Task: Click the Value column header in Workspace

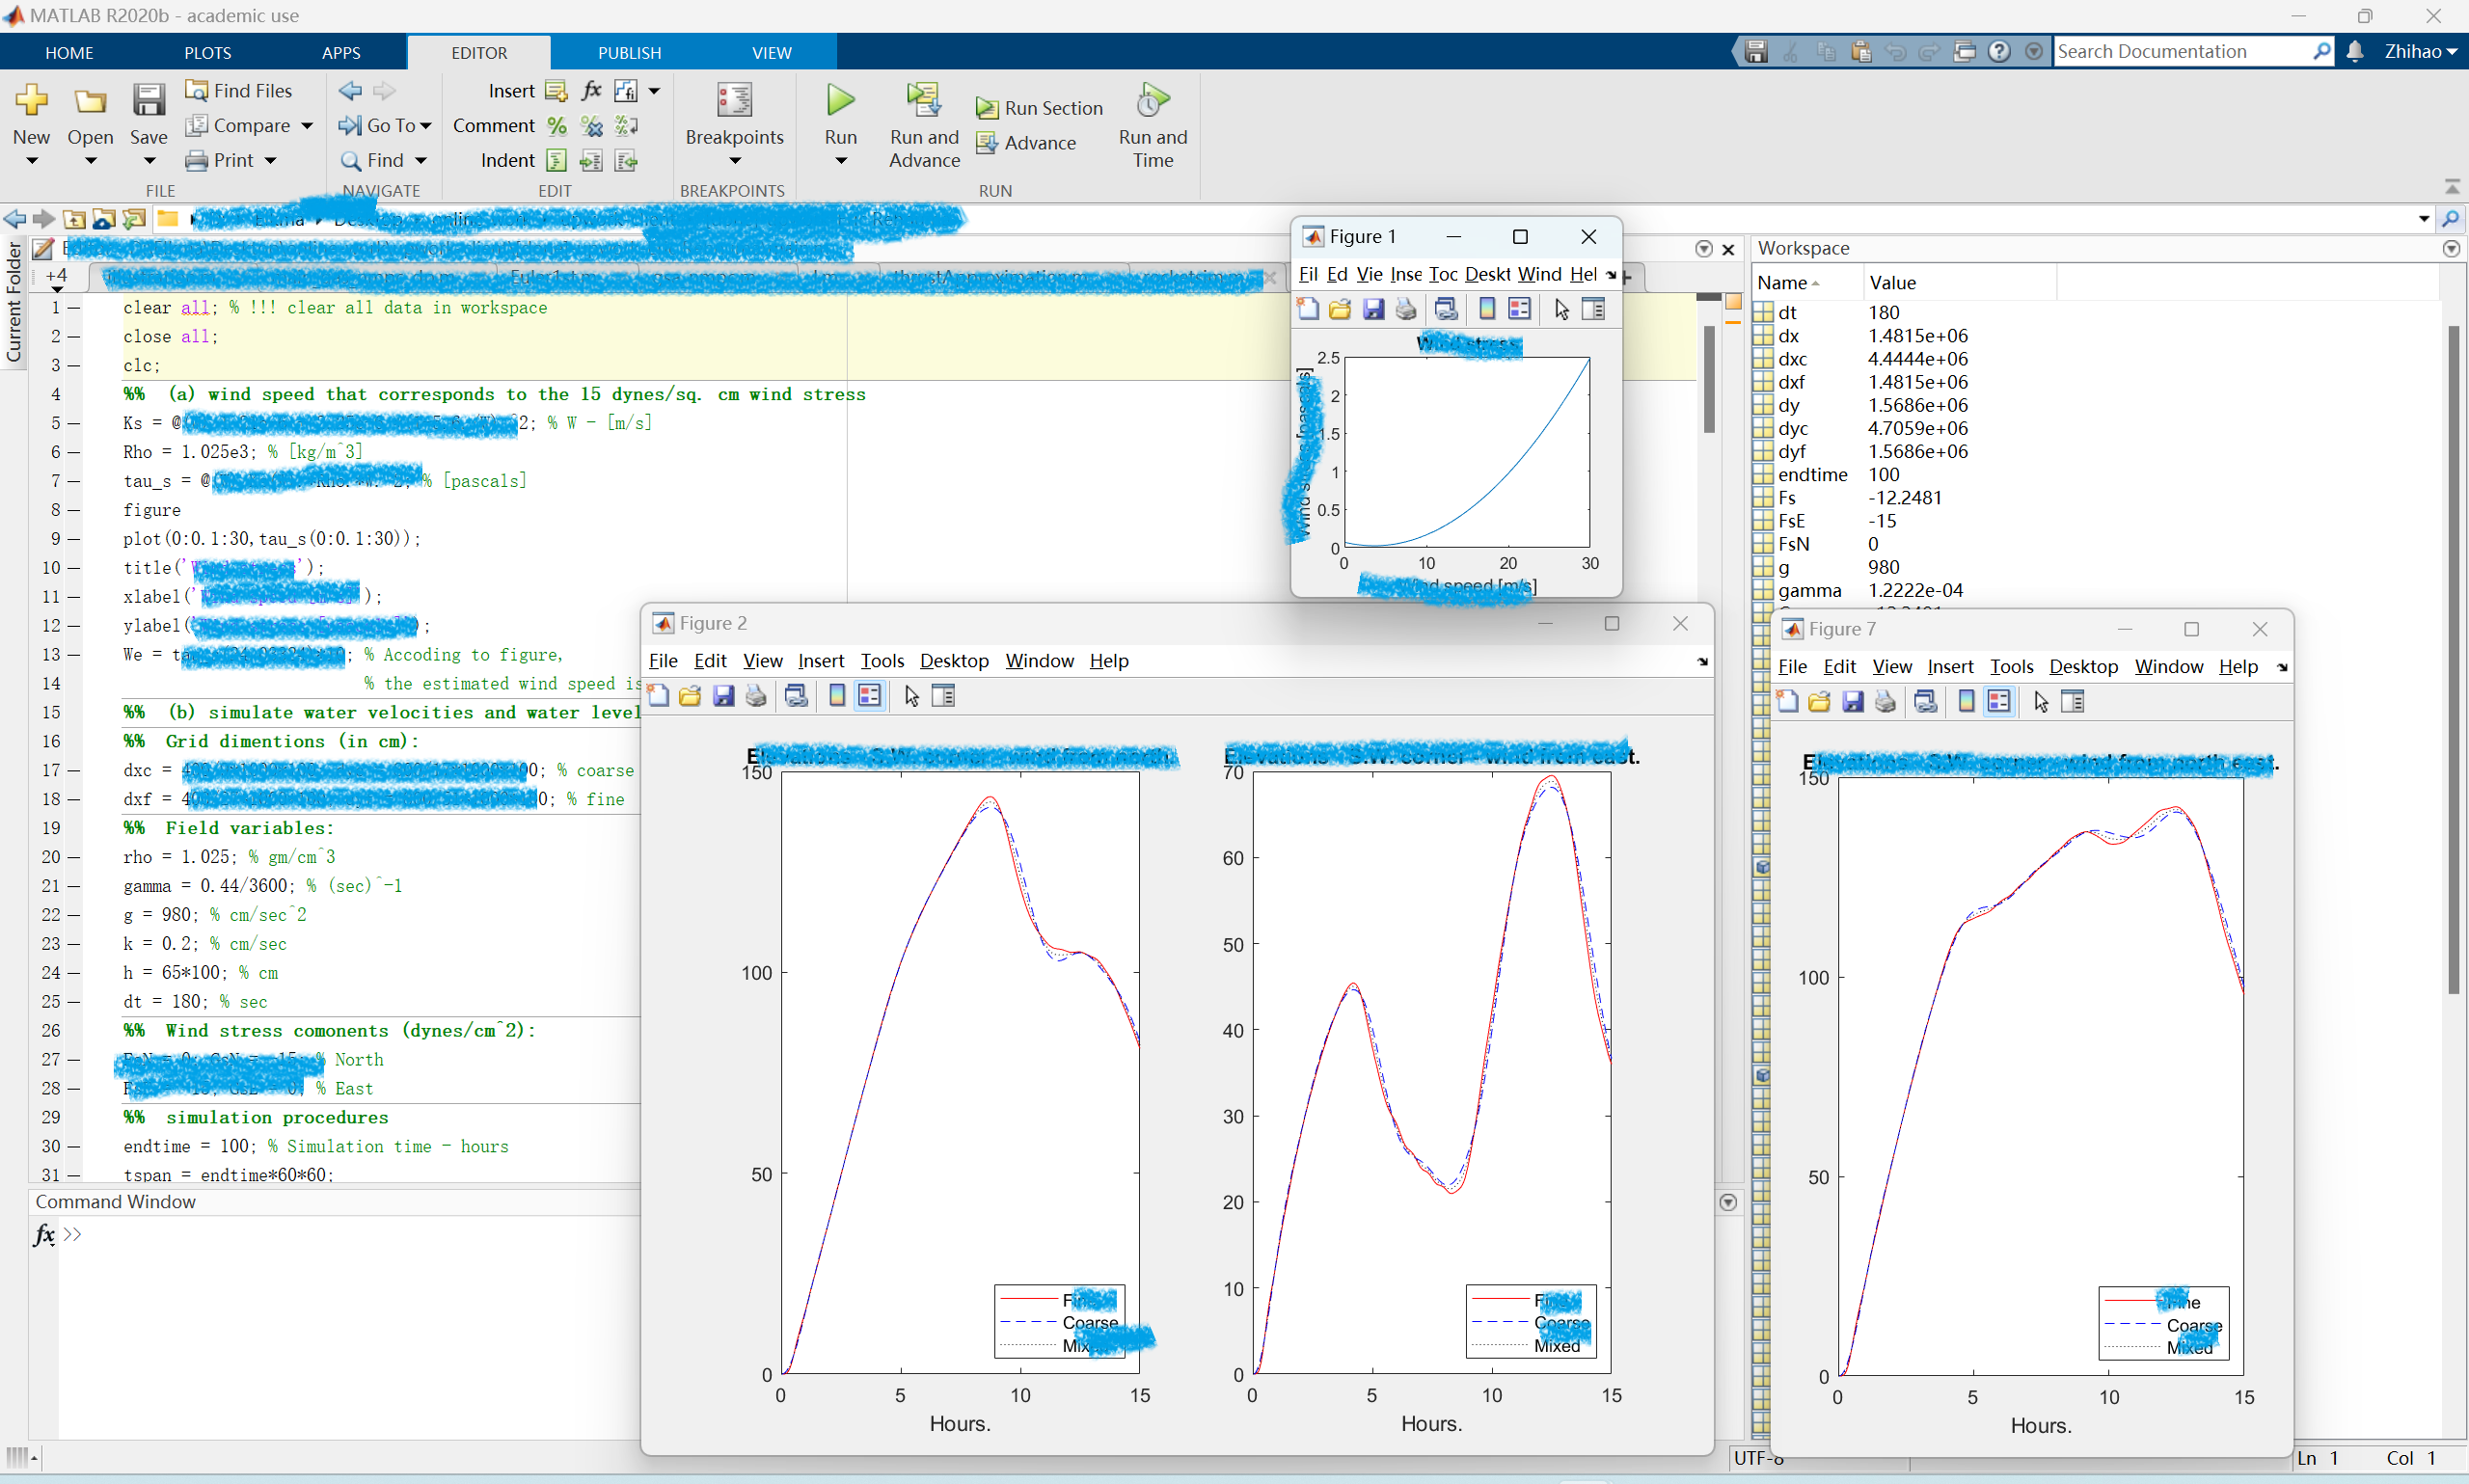Action: point(1959,283)
